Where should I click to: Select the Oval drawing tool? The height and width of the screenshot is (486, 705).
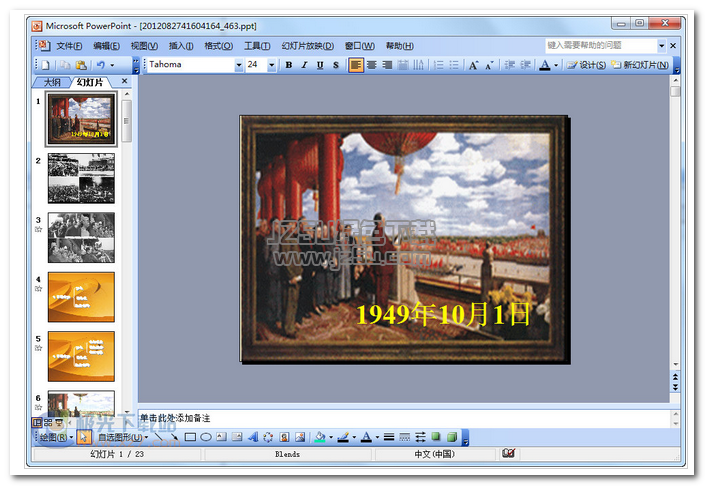(206, 437)
